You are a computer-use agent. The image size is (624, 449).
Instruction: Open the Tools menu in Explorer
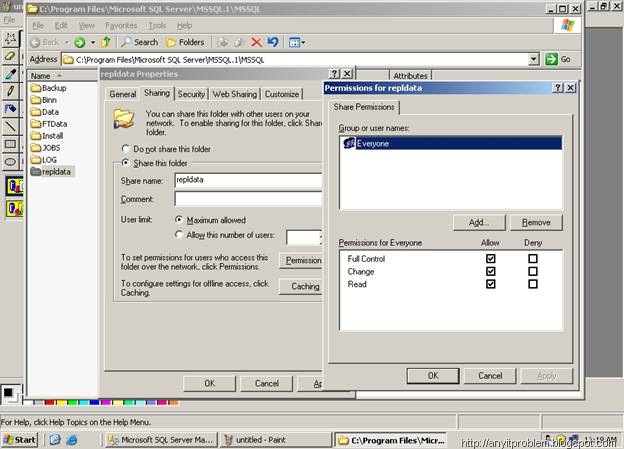(x=157, y=25)
